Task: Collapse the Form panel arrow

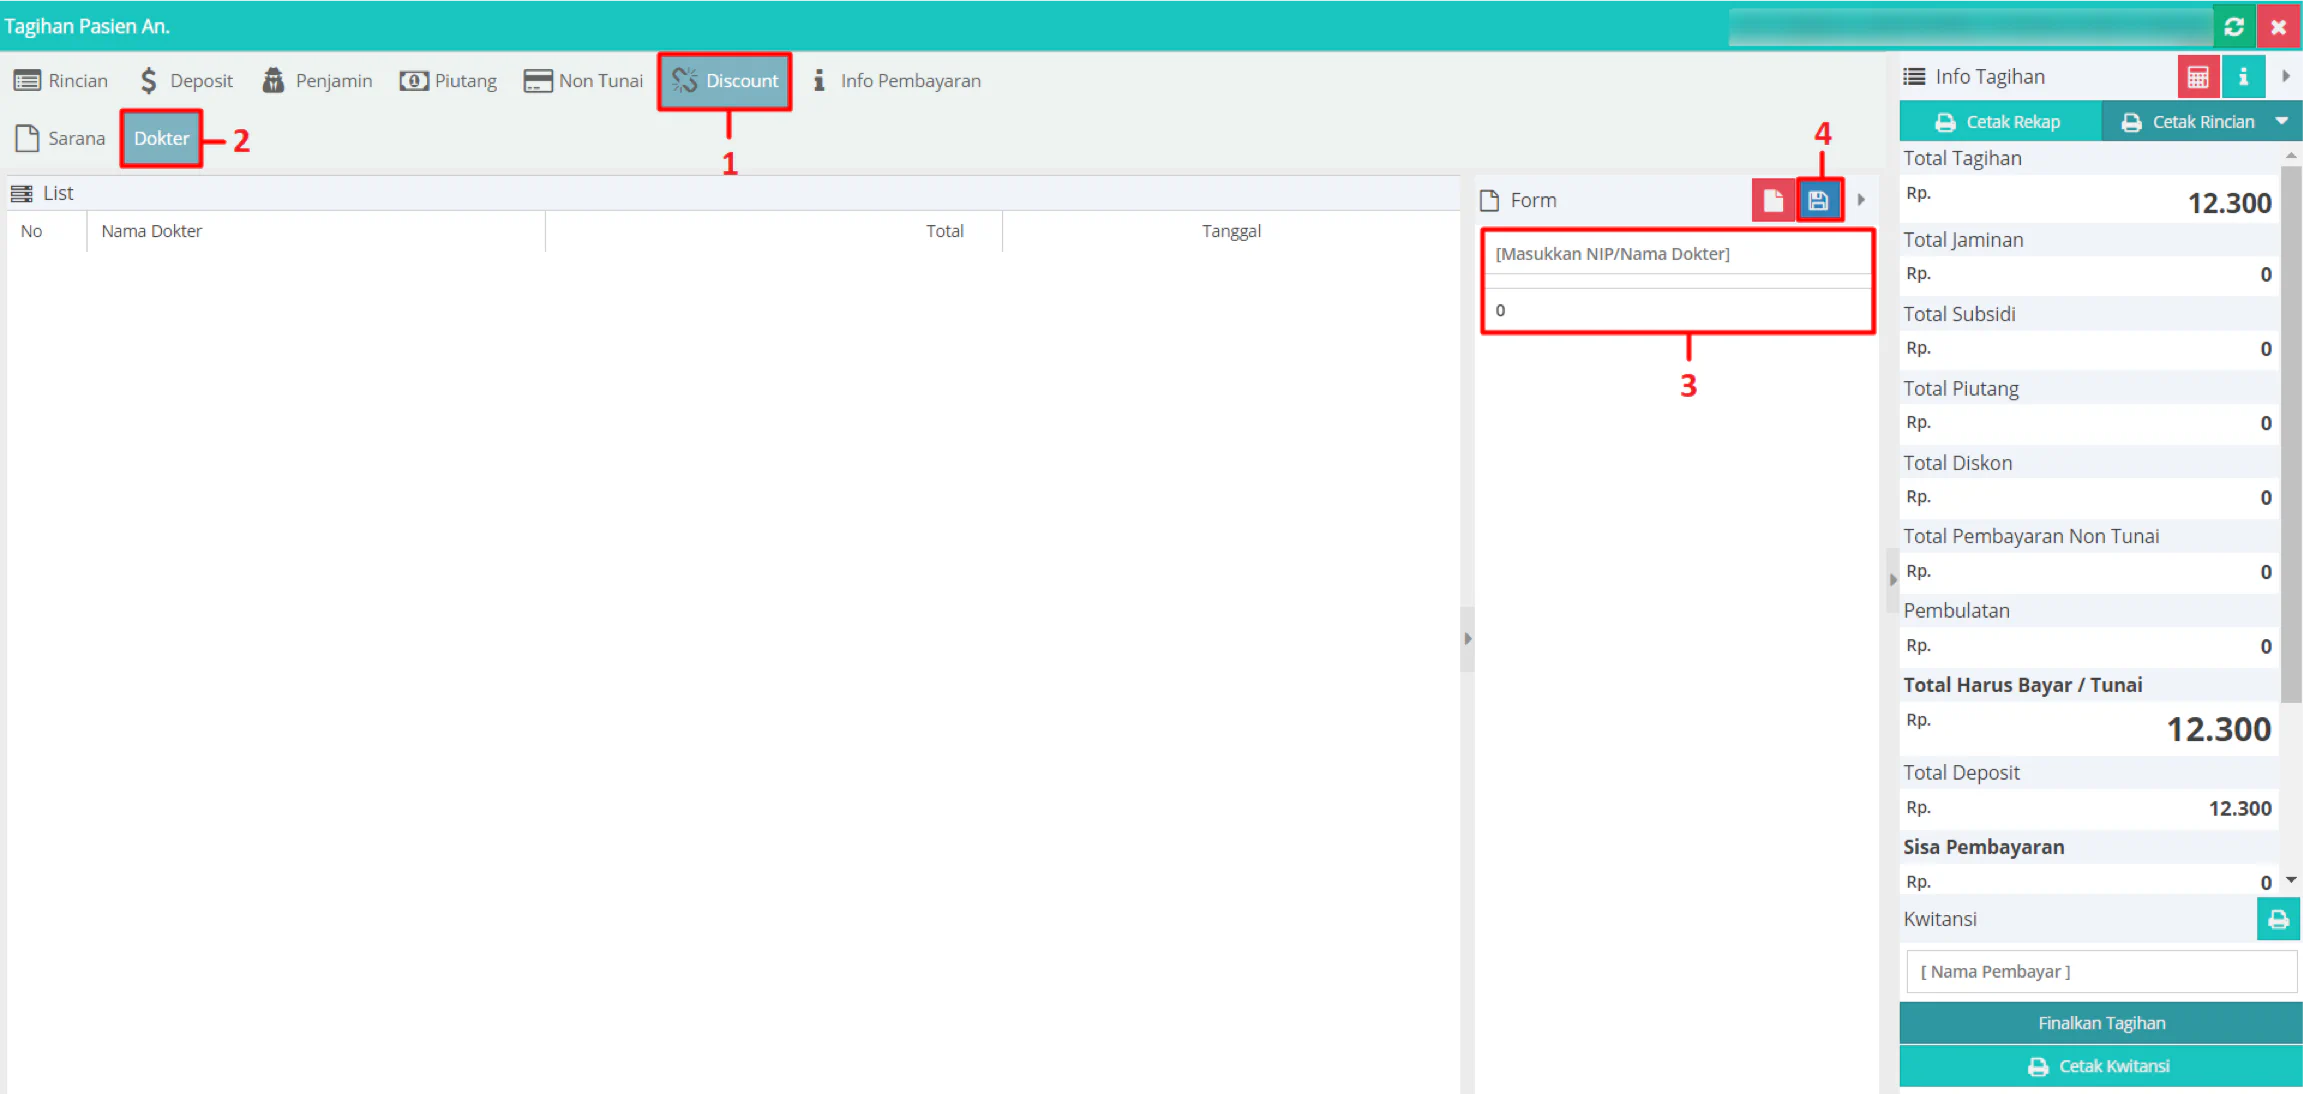Action: pos(1861,200)
